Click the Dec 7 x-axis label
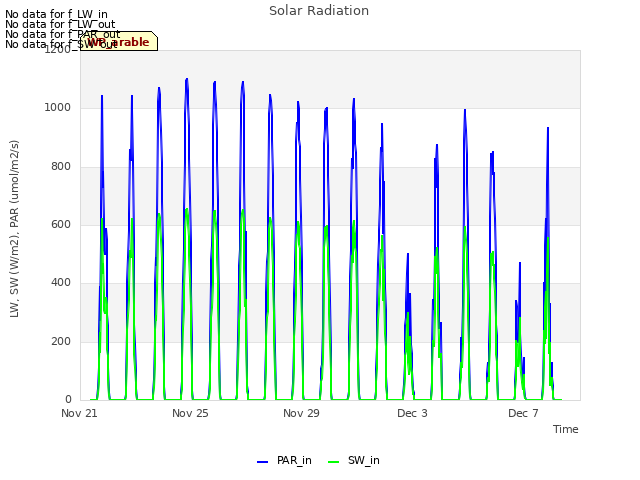Image resolution: width=640 pixels, height=480 pixels. [523, 413]
